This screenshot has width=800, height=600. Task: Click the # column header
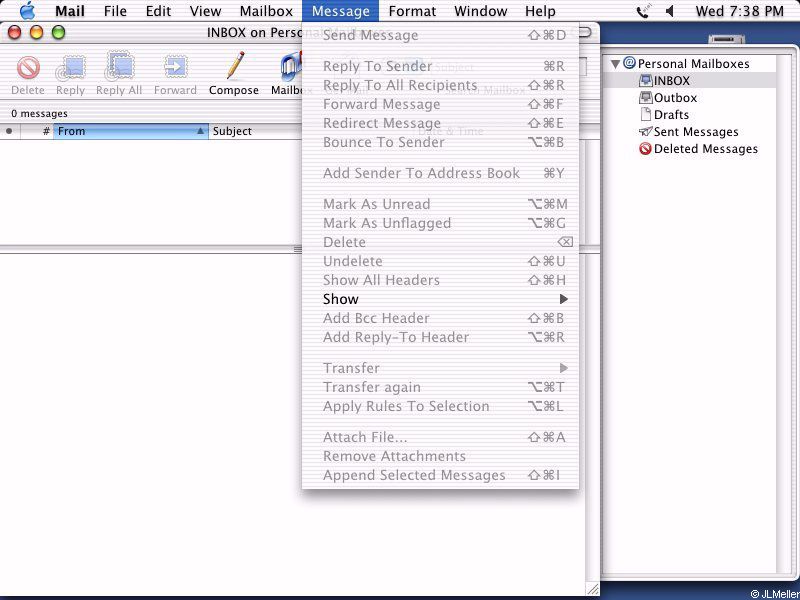37,131
